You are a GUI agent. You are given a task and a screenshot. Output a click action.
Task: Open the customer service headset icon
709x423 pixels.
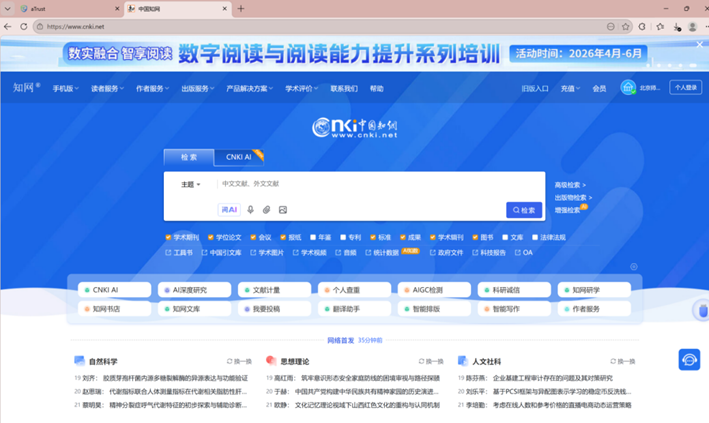pos(689,360)
